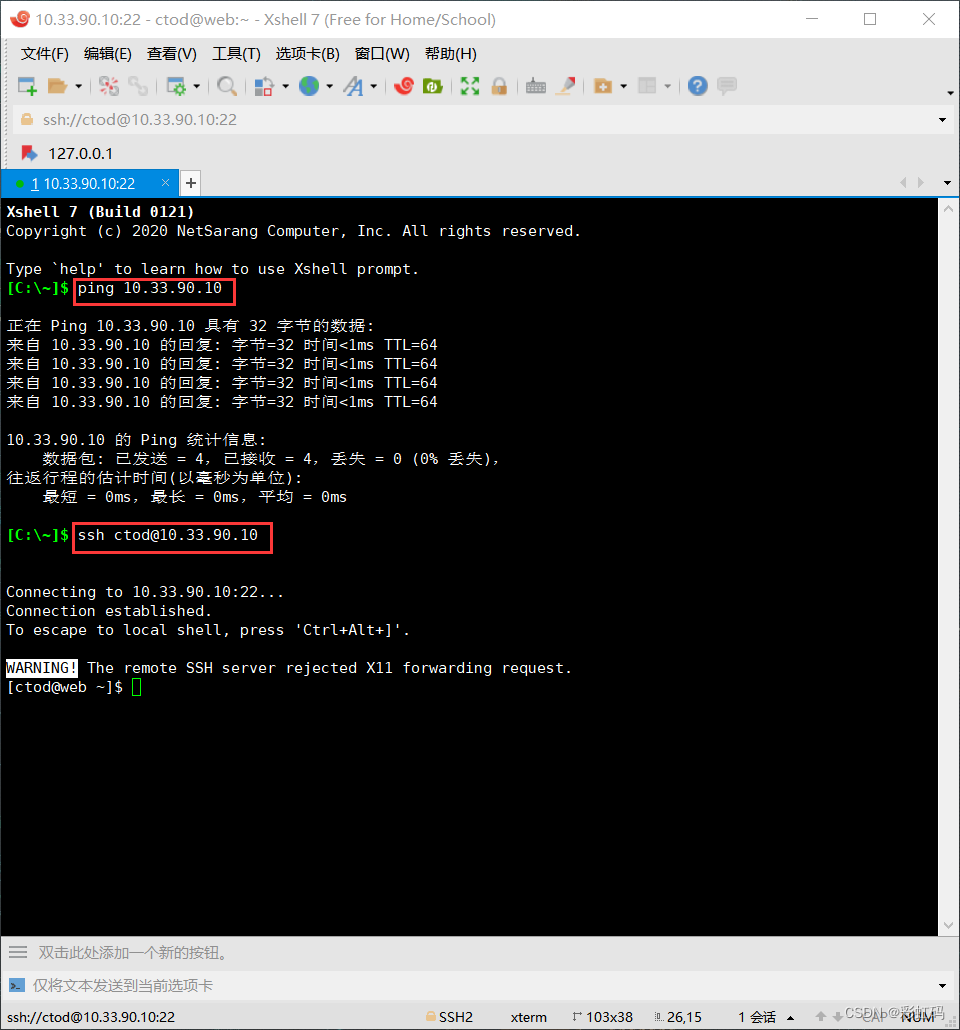Click the quick-button bar hamburger icon
The width and height of the screenshot is (960, 1030).
(x=18, y=952)
